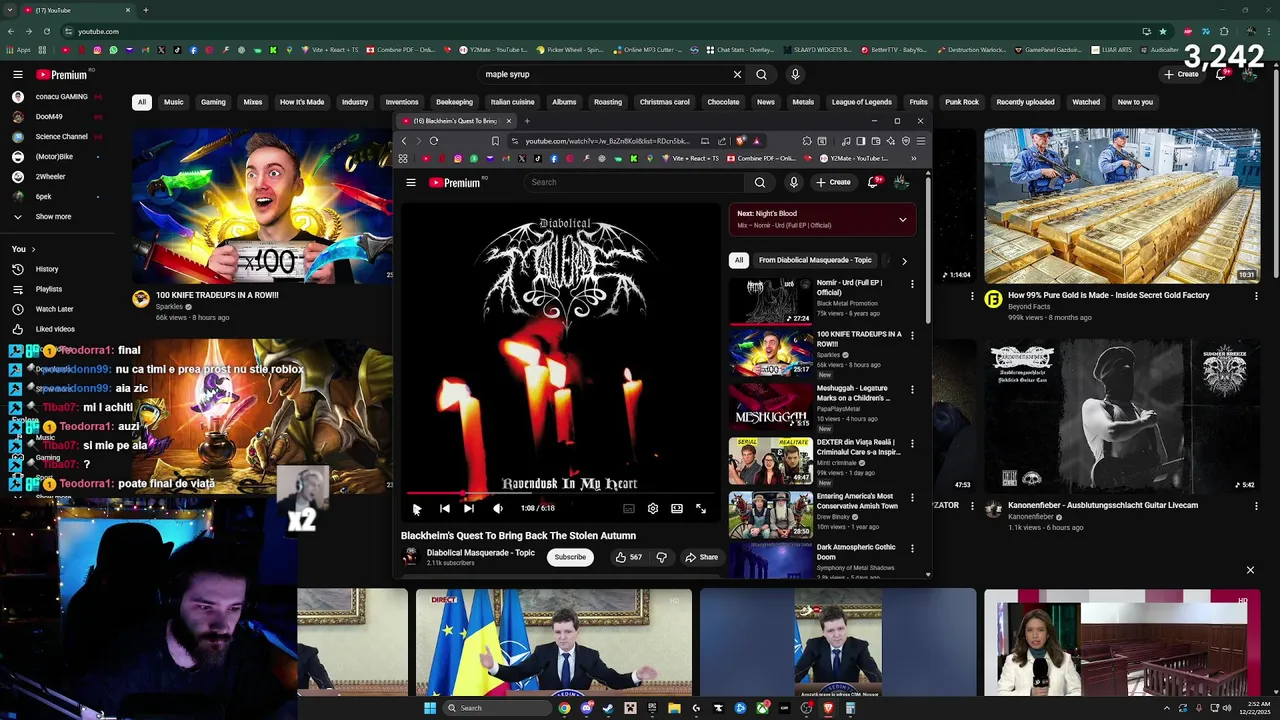Image resolution: width=1280 pixels, height=720 pixels.
Task: Switch the player to theater mode
Action: point(677,508)
